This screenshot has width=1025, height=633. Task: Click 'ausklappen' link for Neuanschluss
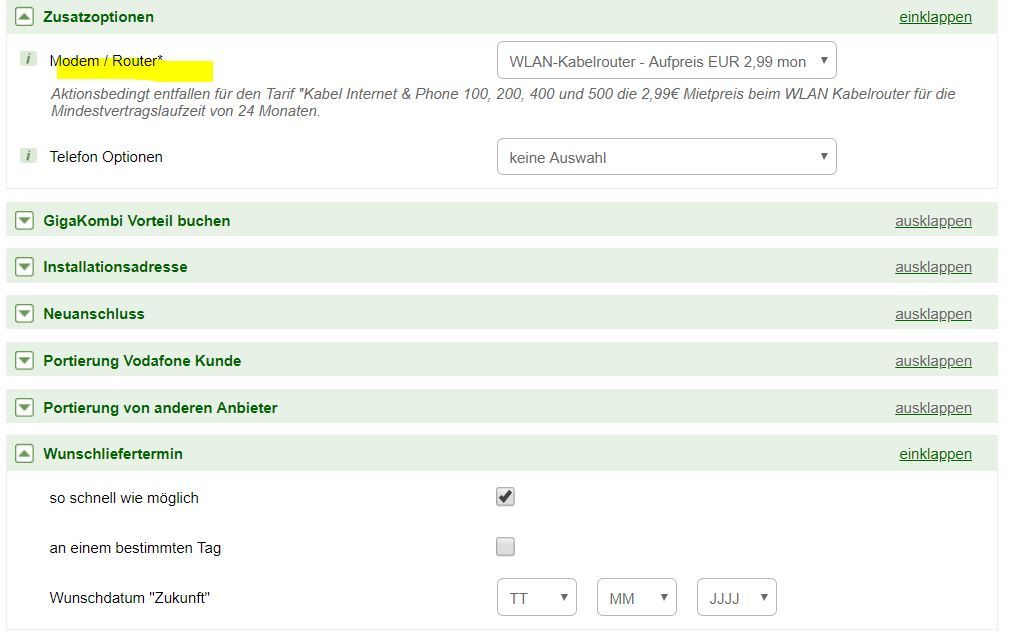coord(933,314)
